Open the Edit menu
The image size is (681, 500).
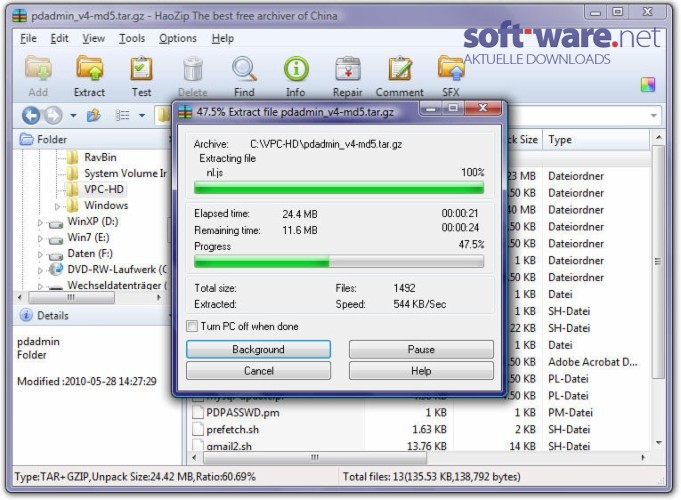(x=59, y=39)
